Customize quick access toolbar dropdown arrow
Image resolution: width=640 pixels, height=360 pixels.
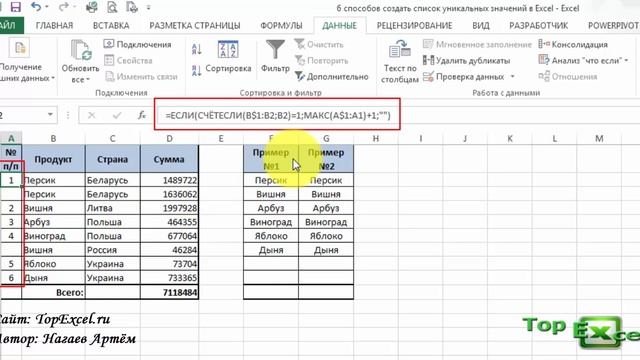(149, 7)
